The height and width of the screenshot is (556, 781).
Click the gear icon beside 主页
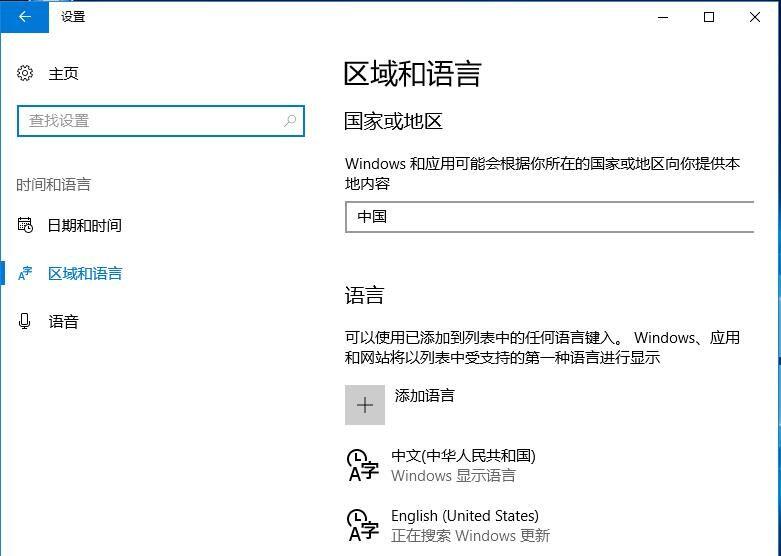(25, 73)
